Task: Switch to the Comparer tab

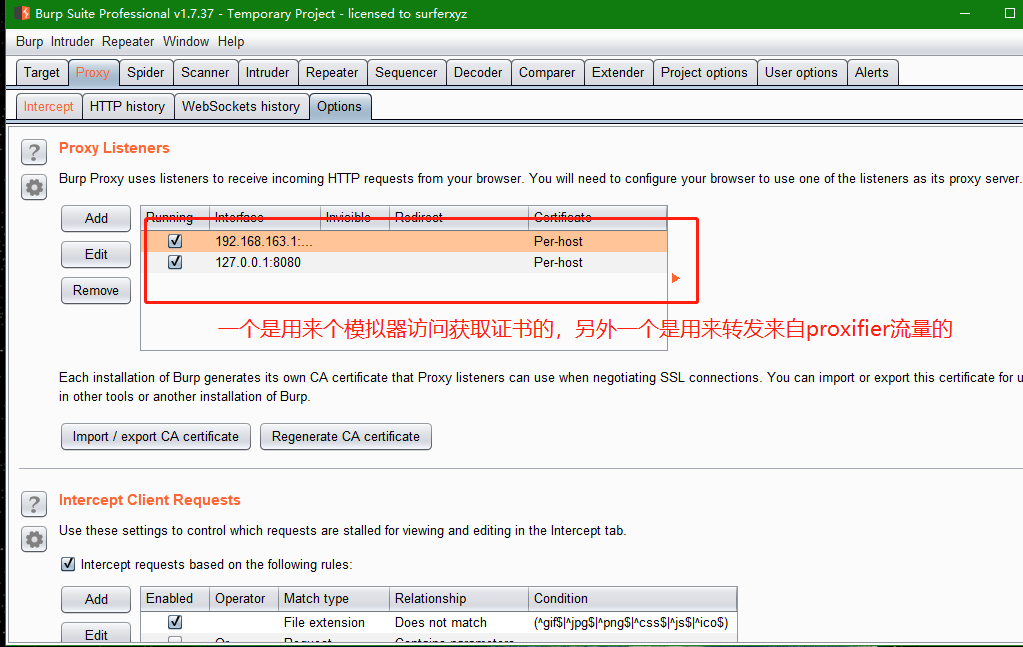Action: pos(547,72)
